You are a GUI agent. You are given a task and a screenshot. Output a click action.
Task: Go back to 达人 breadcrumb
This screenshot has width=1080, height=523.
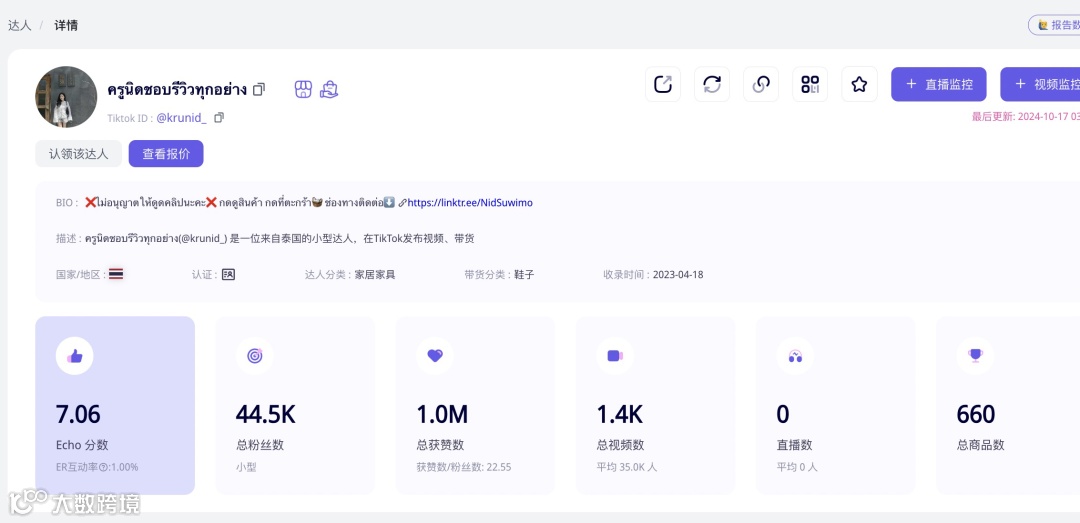pyautogui.click(x=19, y=25)
